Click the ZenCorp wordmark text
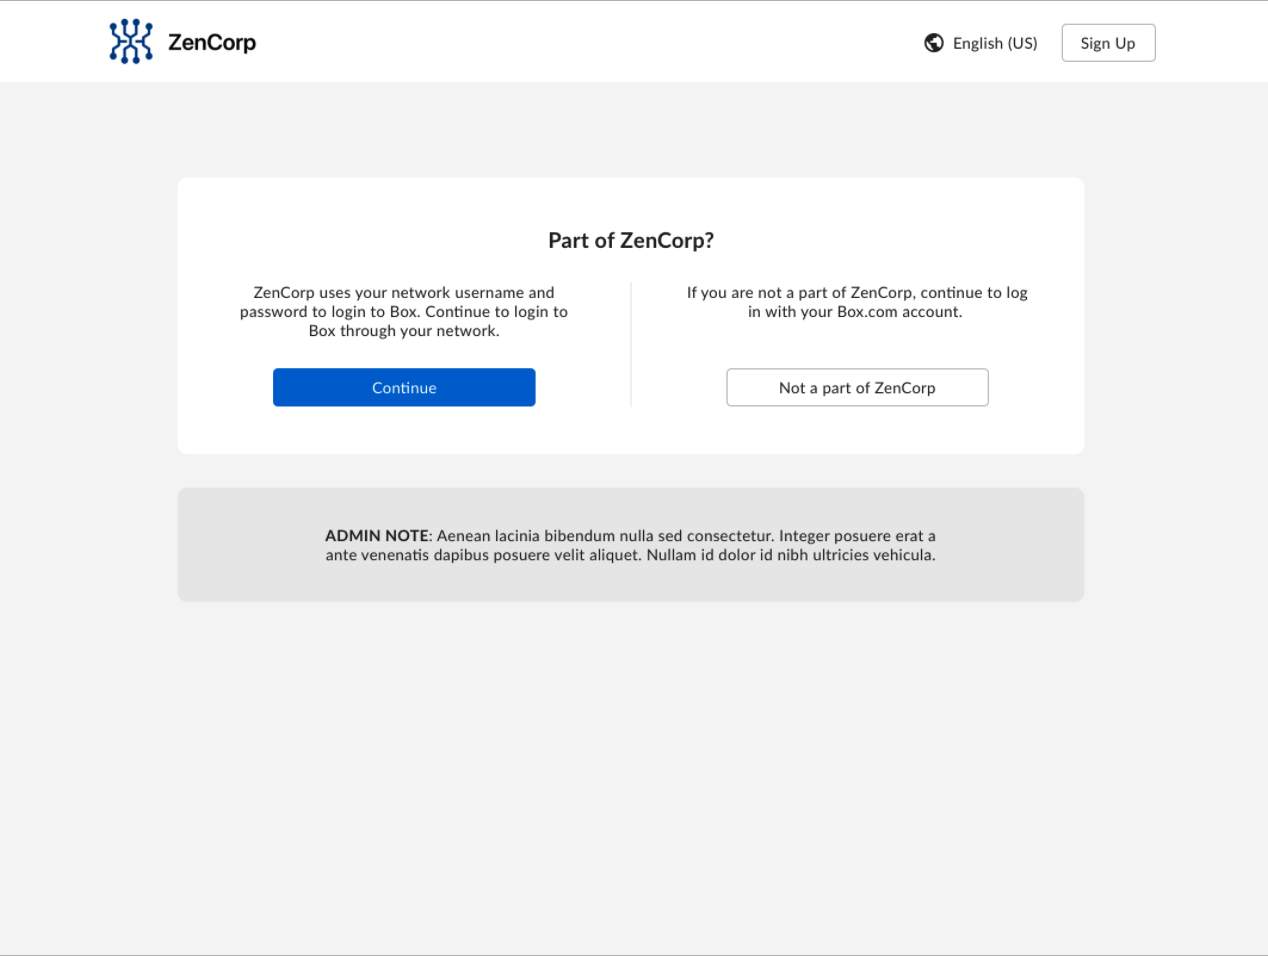The width and height of the screenshot is (1268, 959). [x=212, y=43]
